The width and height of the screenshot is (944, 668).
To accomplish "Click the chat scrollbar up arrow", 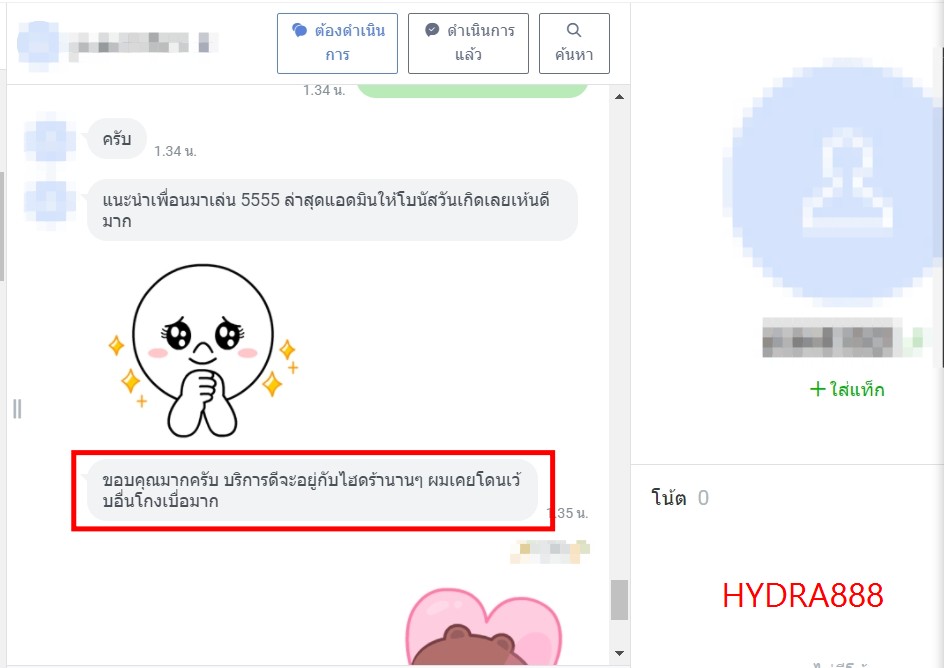I will point(619,97).
